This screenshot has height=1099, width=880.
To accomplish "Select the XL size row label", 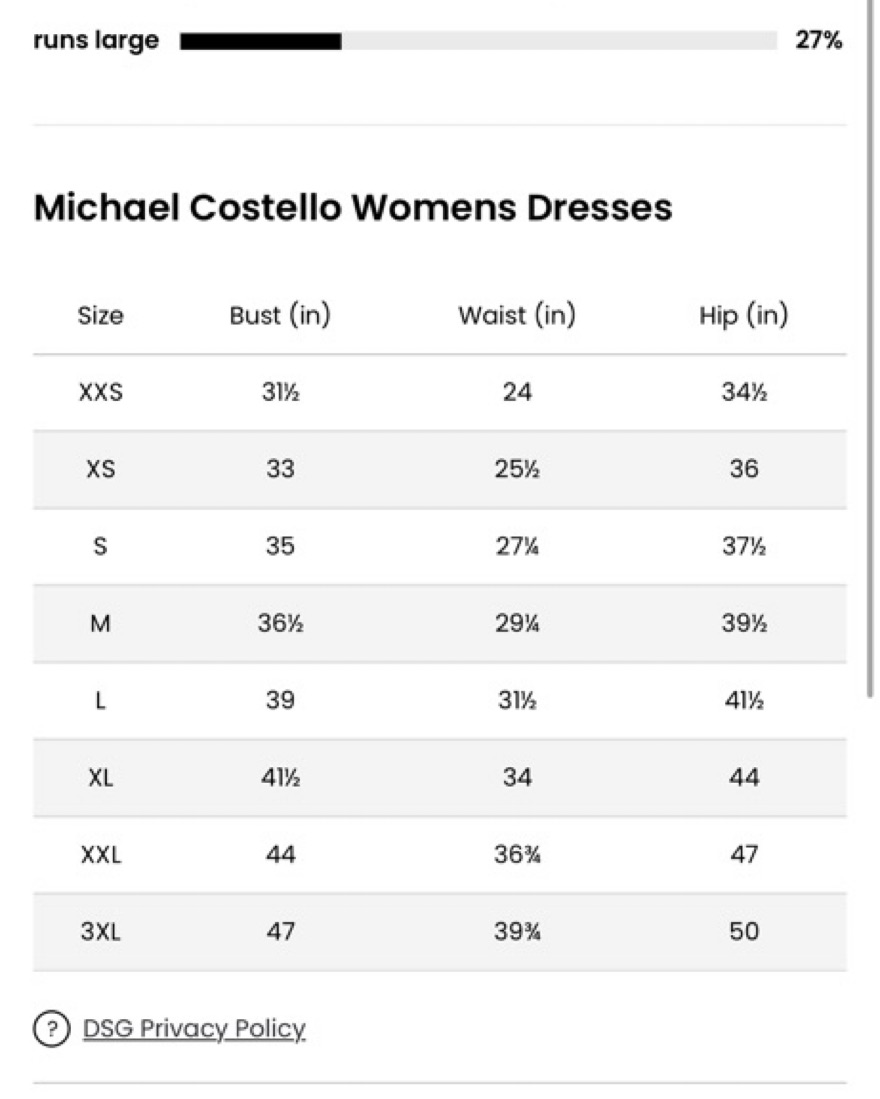I will [100, 777].
